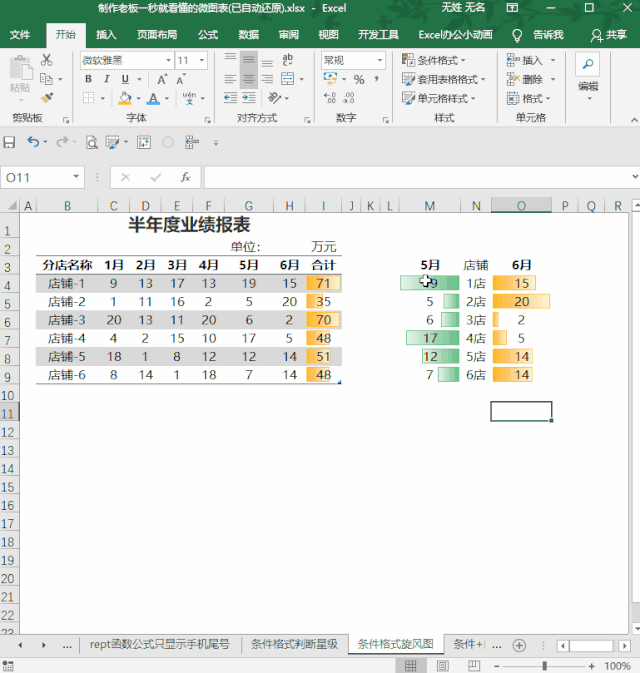
Task: Click Increase Decimal icon
Action: click(x=330, y=98)
